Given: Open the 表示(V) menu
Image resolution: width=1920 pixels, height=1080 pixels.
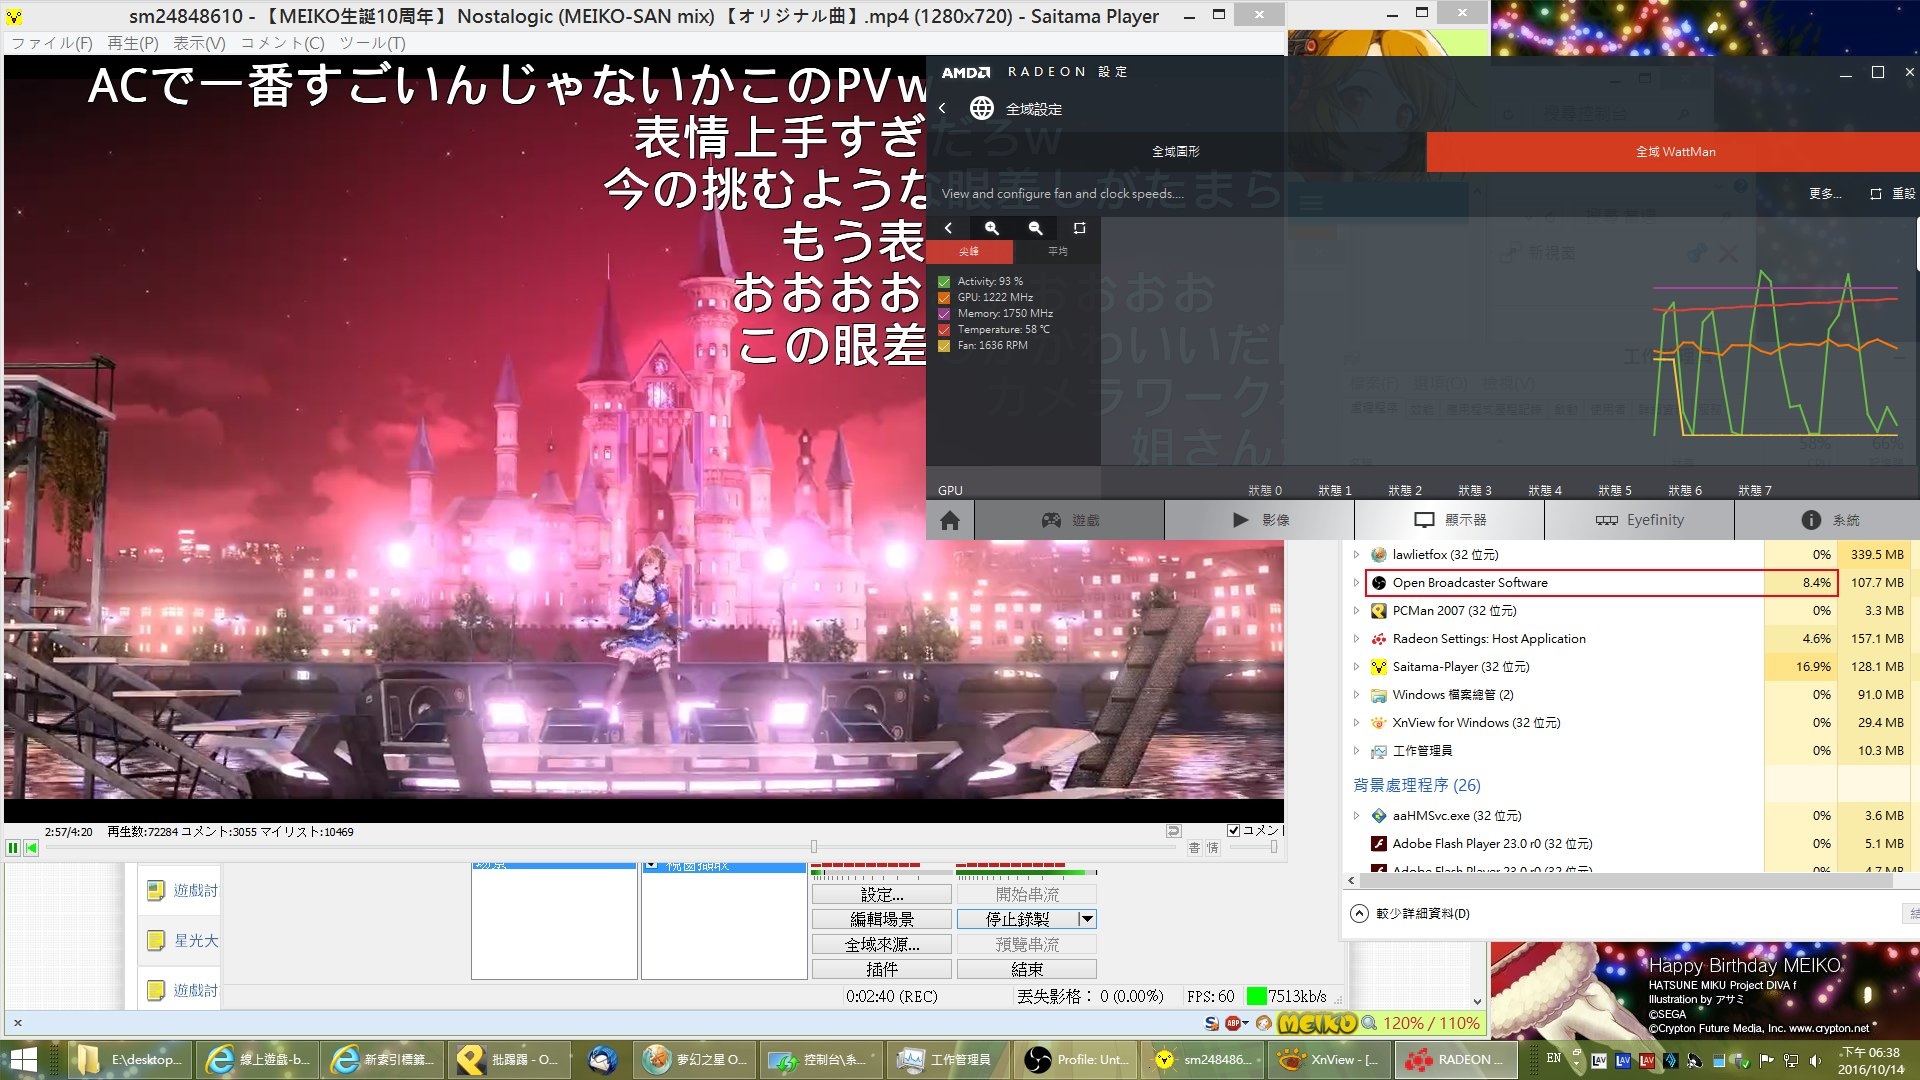Looking at the screenshot, I should [199, 43].
